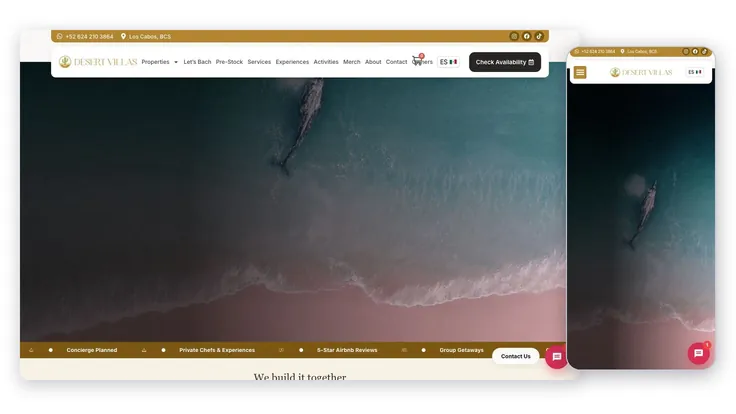
Task: Open the mobile chat bubble icon
Action: pyautogui.click(x=698, y=353)
